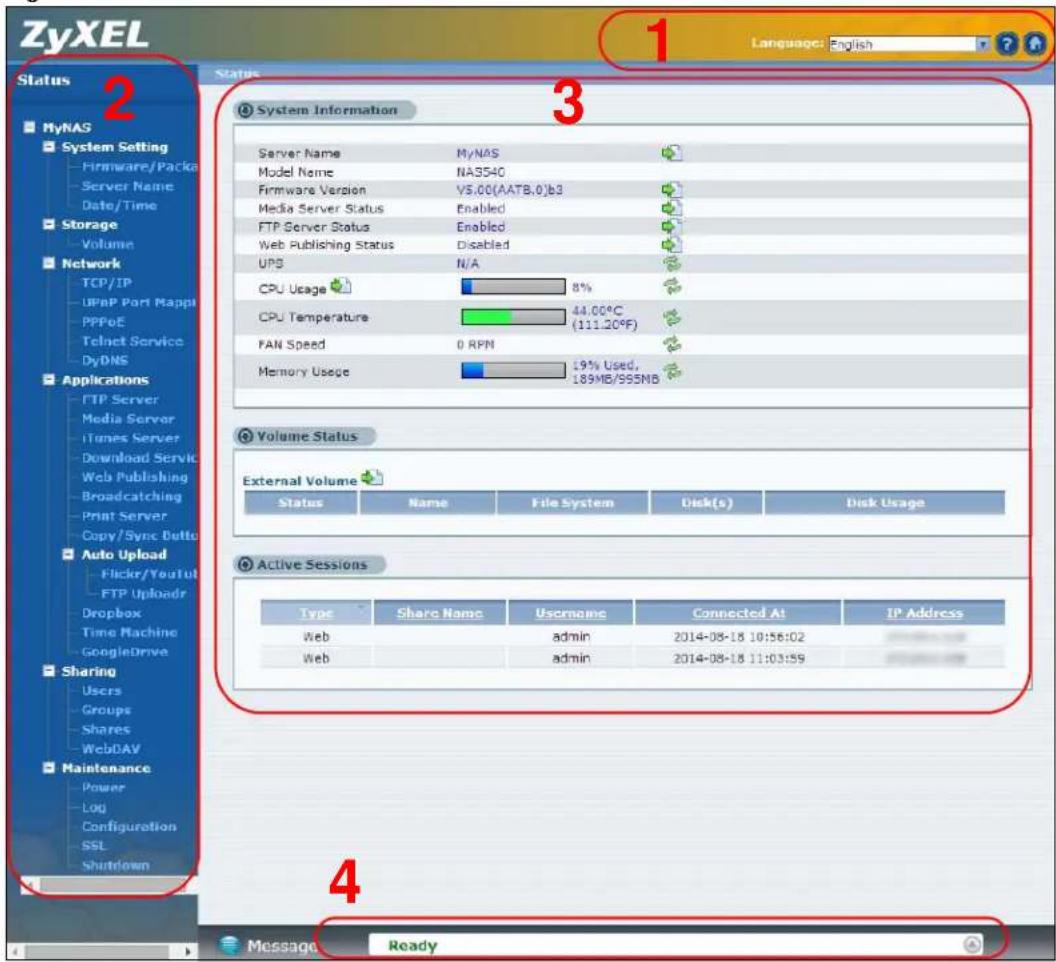The height and width of the screenshot is (962, 1056).
Task: Refresh the CPU Temperature reading
Action: 672,317
